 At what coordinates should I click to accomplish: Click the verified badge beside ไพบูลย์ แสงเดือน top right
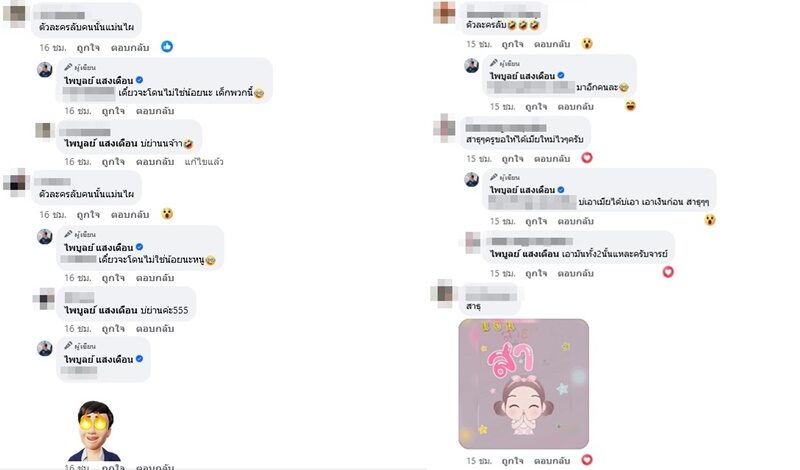click(x=561, y=76)
